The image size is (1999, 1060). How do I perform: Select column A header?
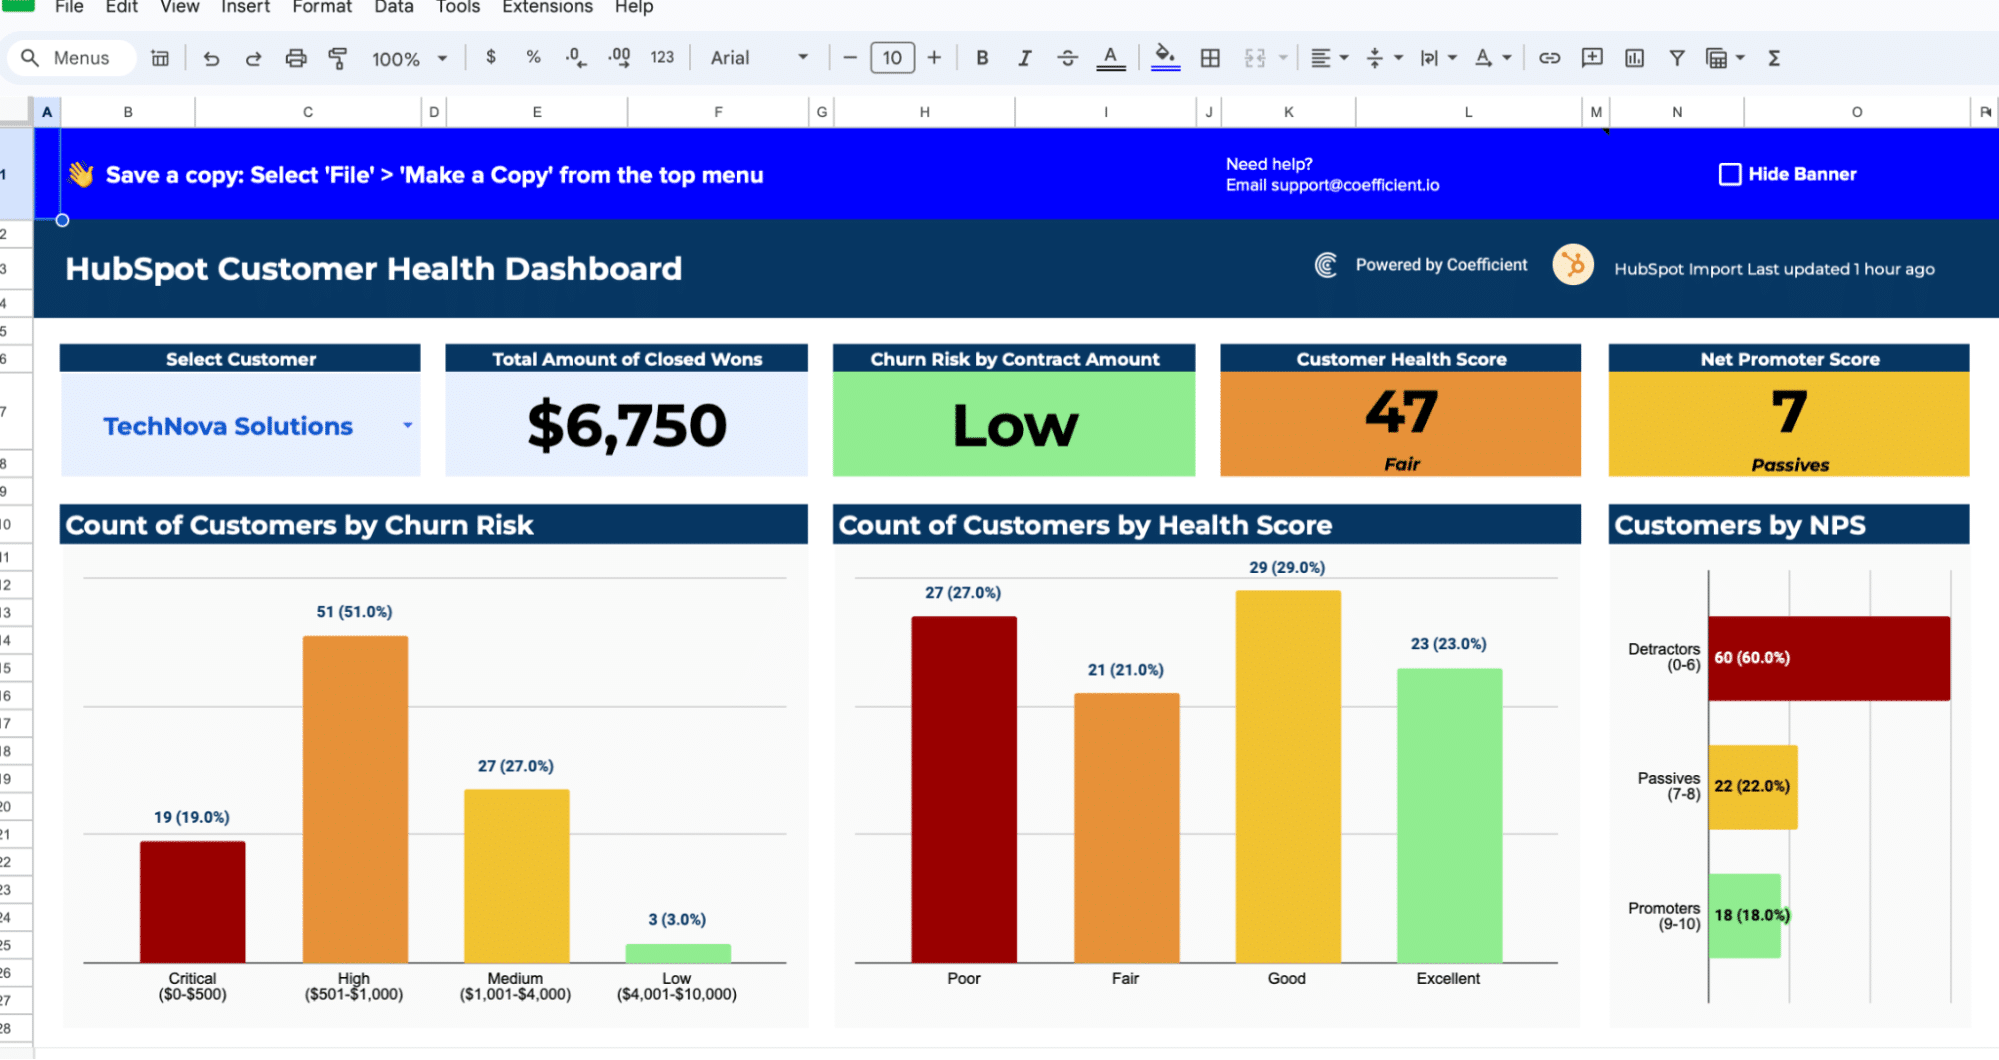pos(47,112)
